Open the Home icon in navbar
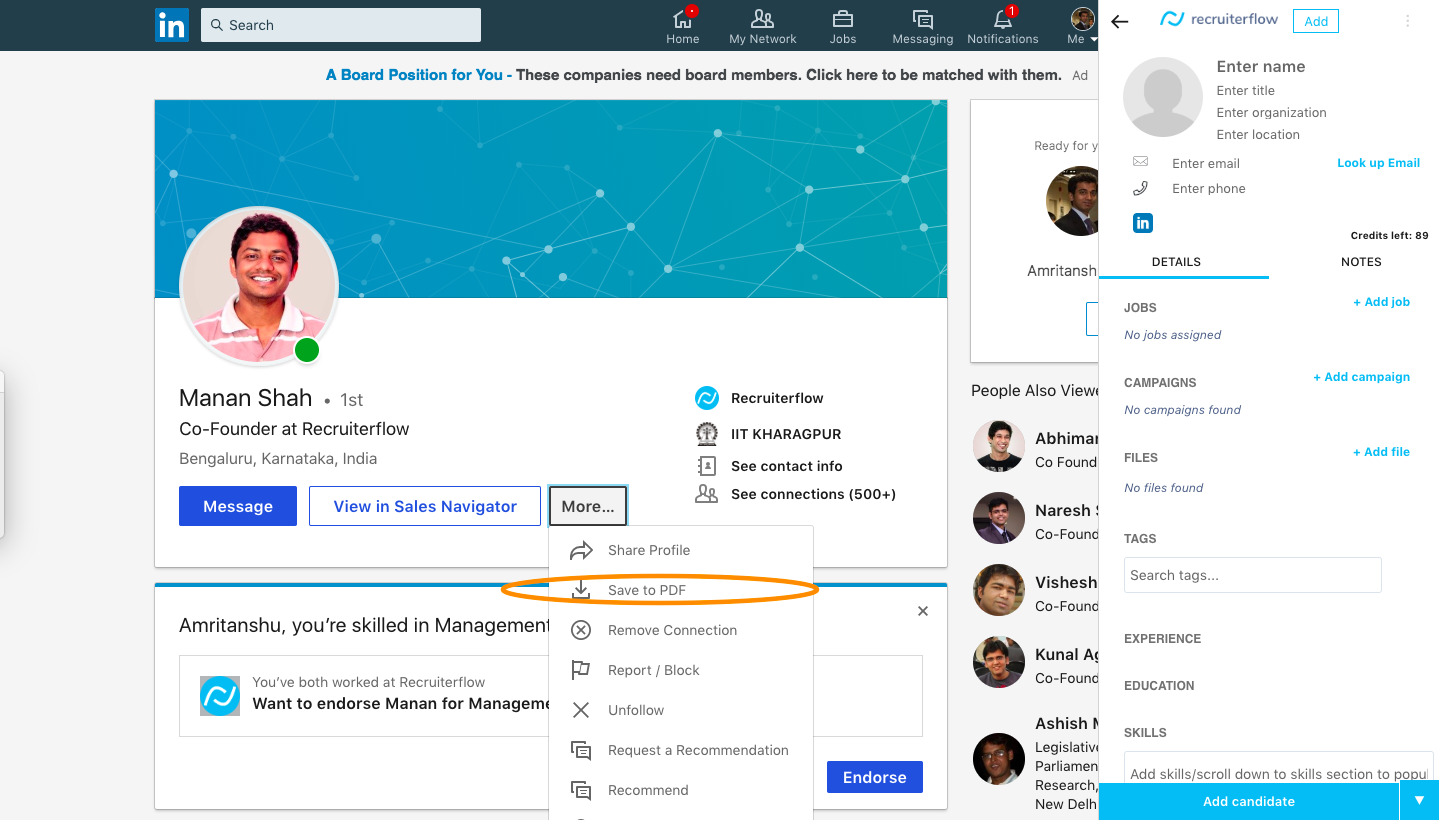 (x=683, y=19)
